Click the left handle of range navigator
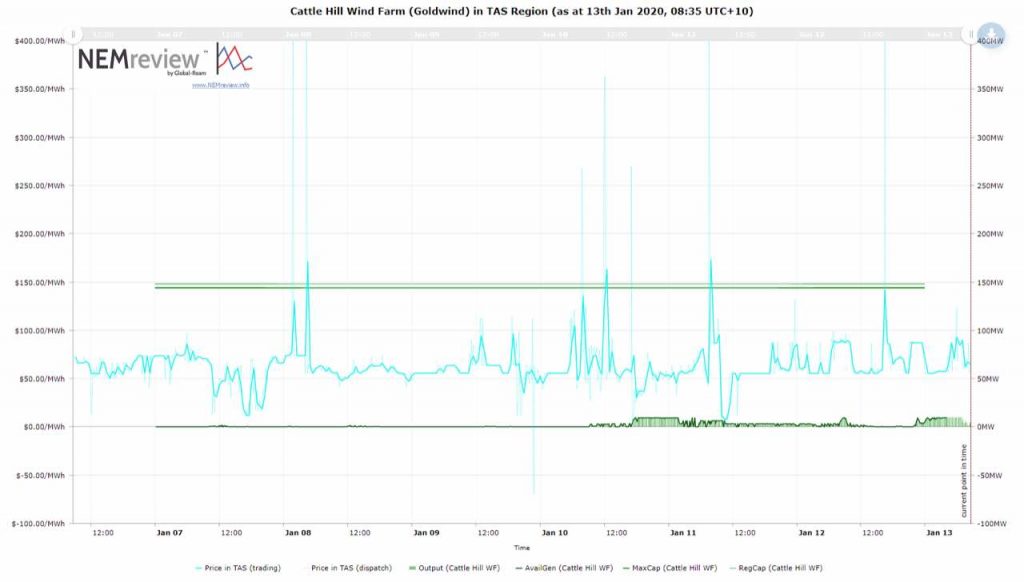This screenshot has width=1024, height=582. click(74, 33)
